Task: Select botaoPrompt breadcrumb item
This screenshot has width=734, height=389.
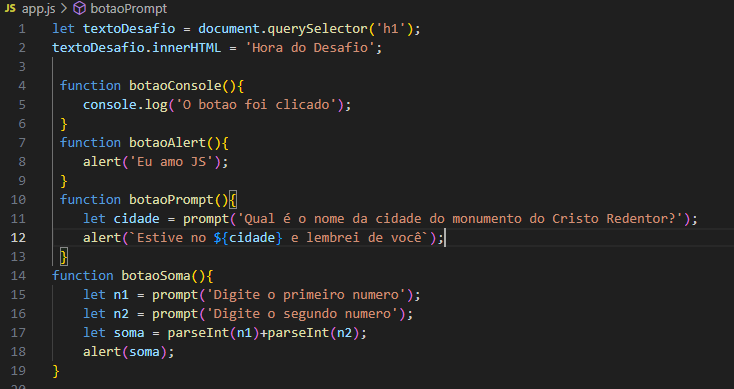Action: pos(128,8)
